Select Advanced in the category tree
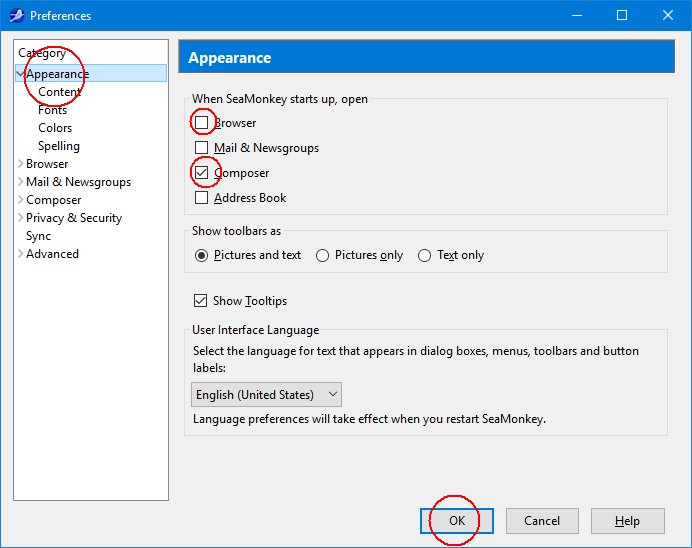 pyautogui.click(x=53, y=254)
